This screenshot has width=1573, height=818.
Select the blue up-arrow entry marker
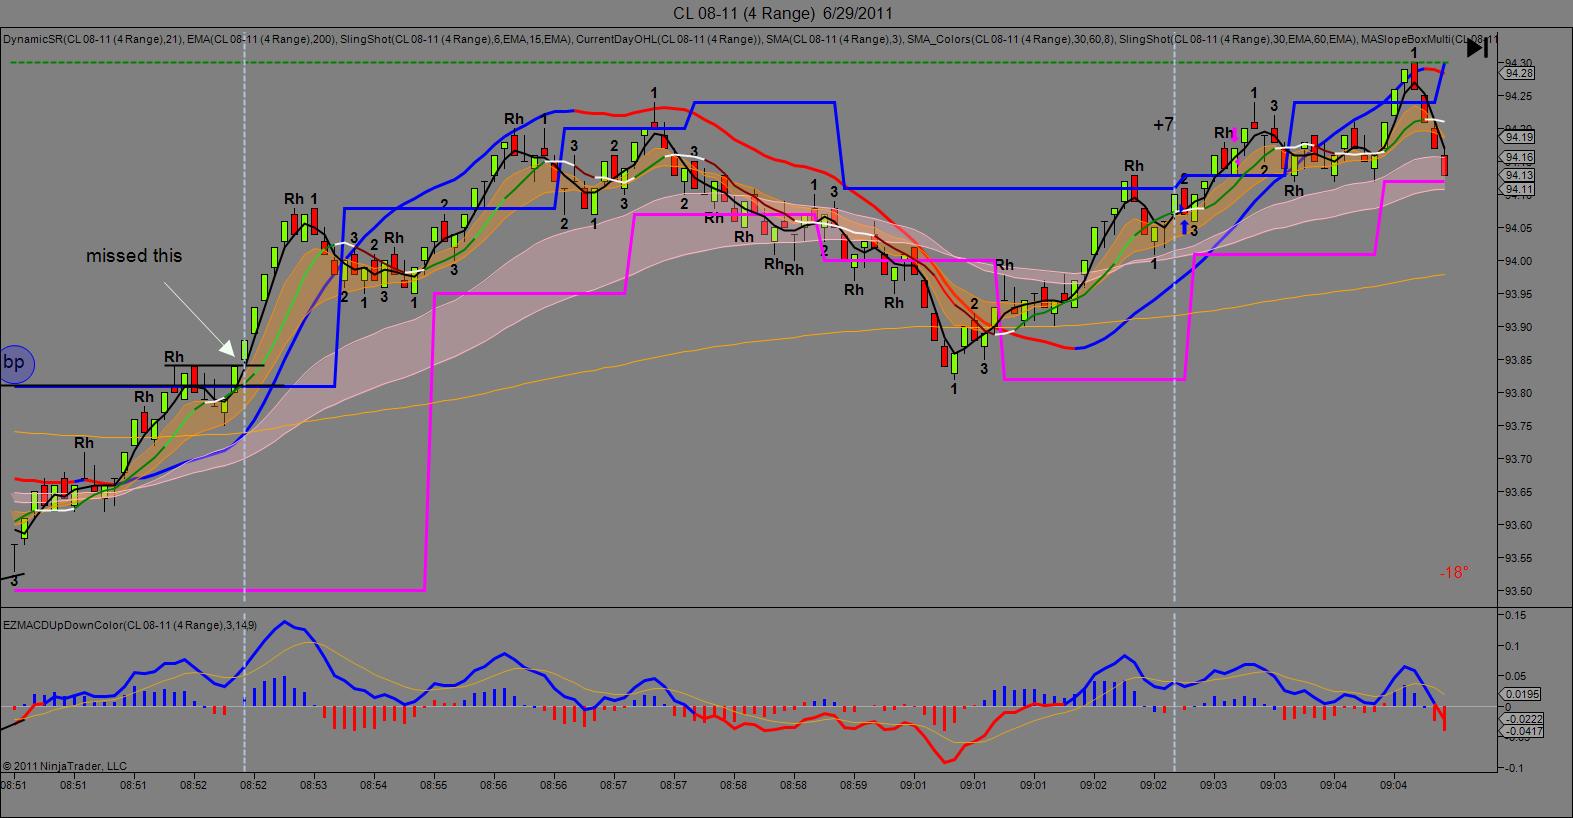pos(1184,227)
